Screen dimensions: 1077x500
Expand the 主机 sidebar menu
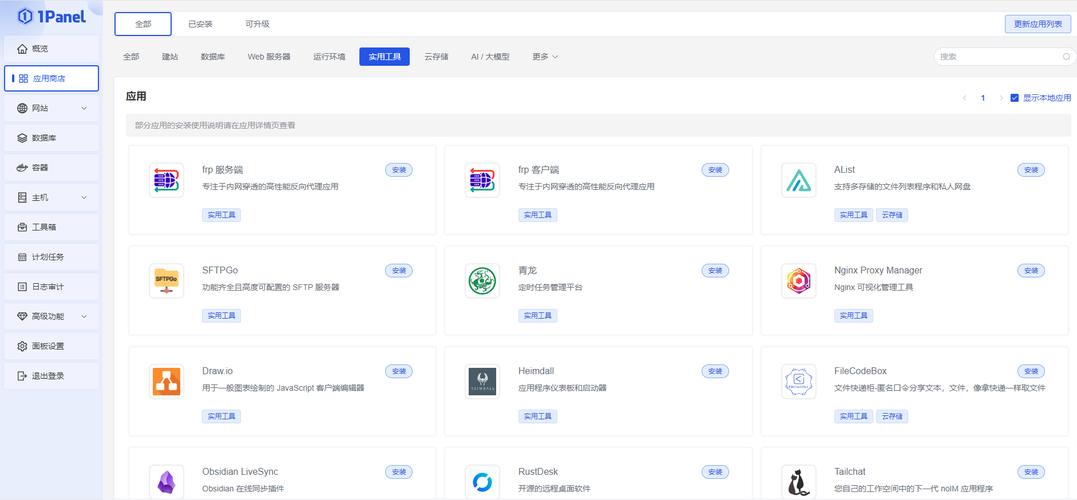pyautogui.click(x=51, y=197)
